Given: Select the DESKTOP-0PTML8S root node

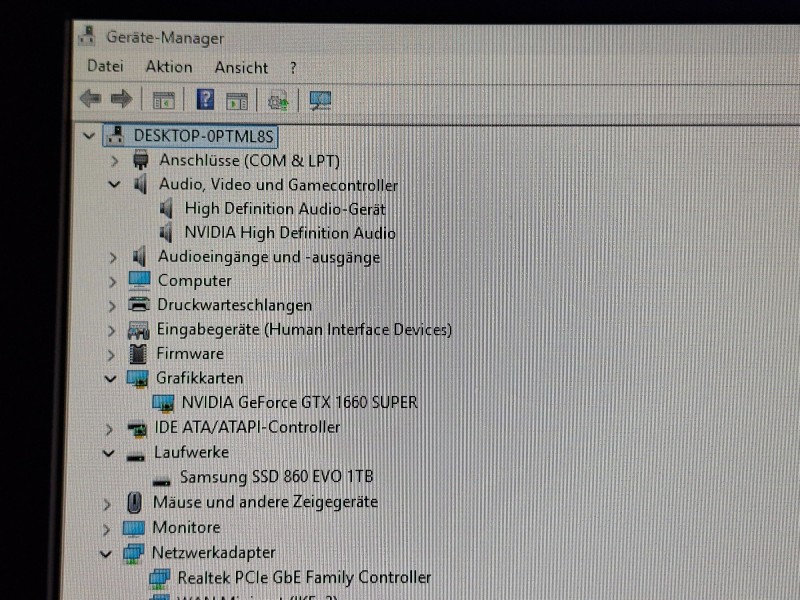Looking at the screenshot, I should pos(203,135).
